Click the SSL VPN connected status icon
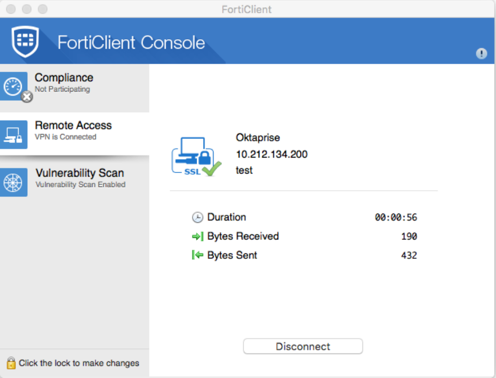Viewport: 496px width, 378px height. [196, 156]
